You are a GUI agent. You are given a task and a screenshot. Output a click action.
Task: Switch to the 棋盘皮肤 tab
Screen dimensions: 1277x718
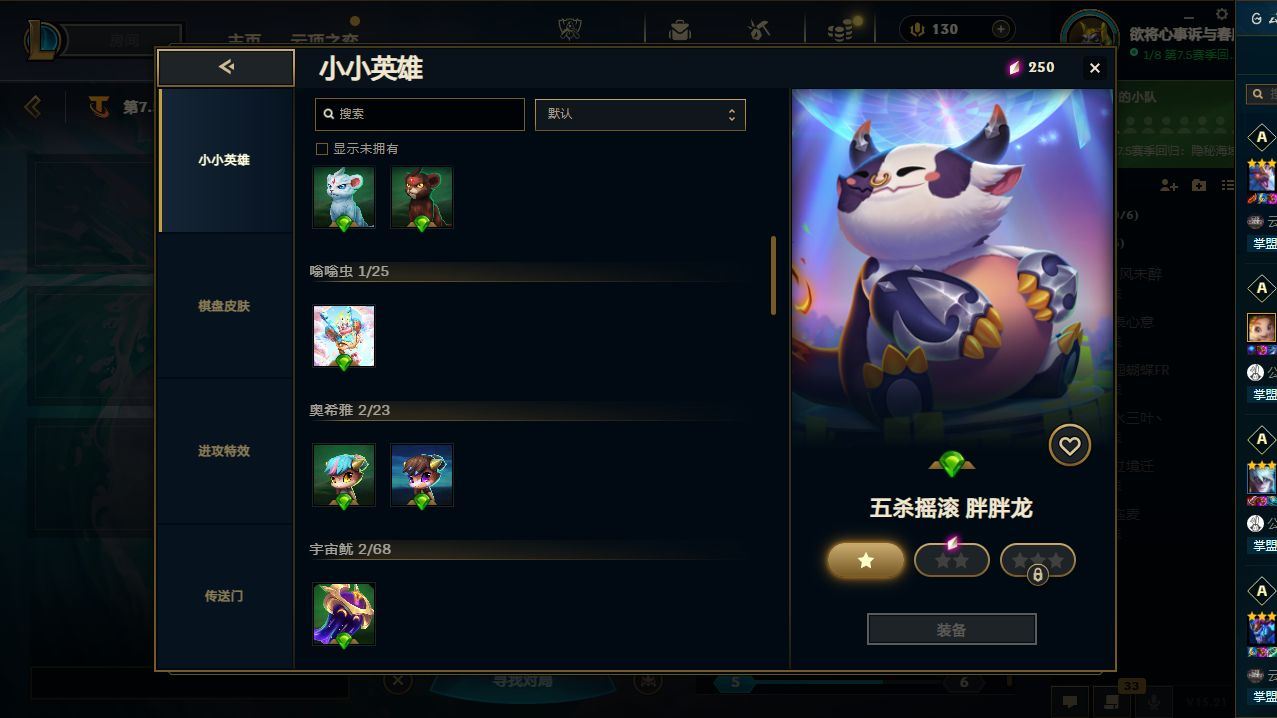(224, 306)
